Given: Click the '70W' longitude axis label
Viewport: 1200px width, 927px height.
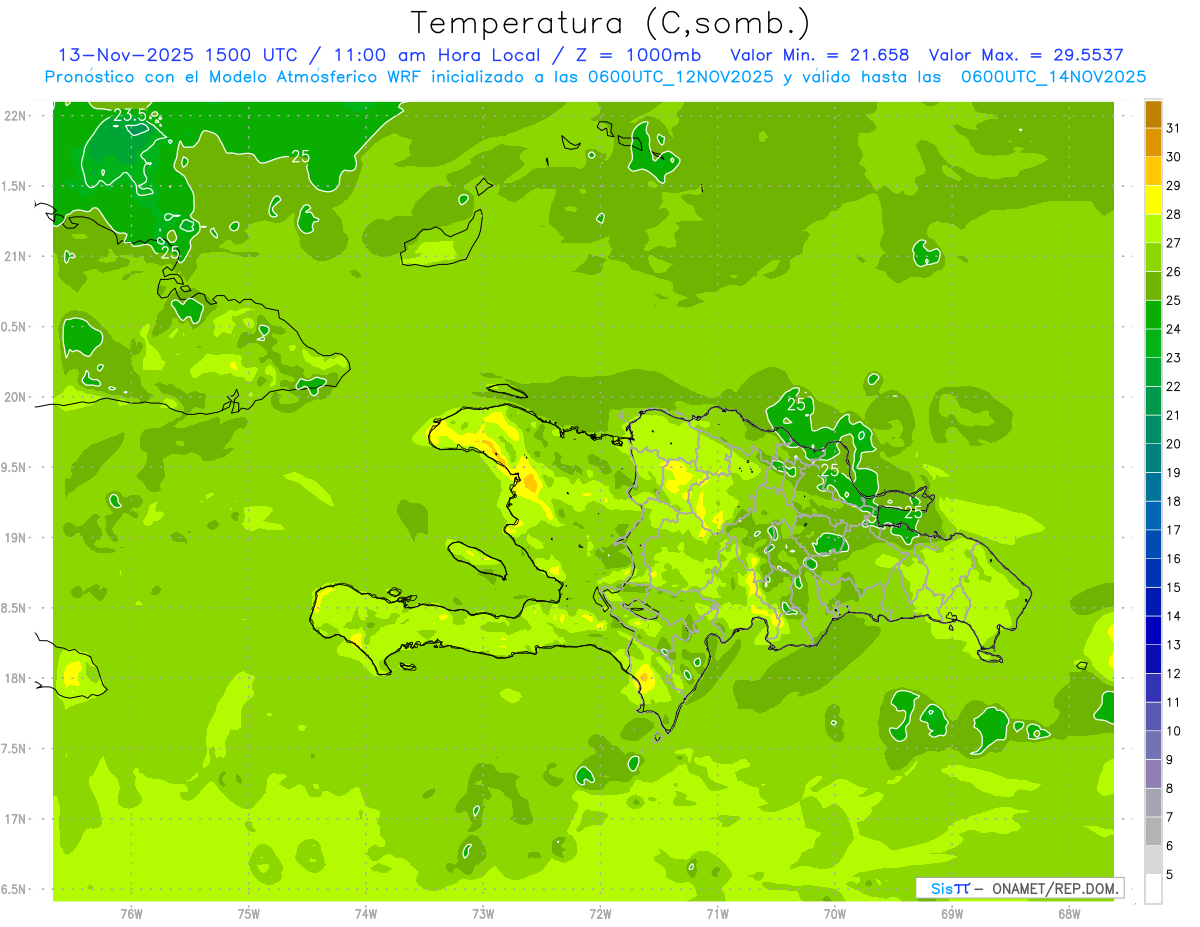Looking at the screenshot, I should (834, 913).
